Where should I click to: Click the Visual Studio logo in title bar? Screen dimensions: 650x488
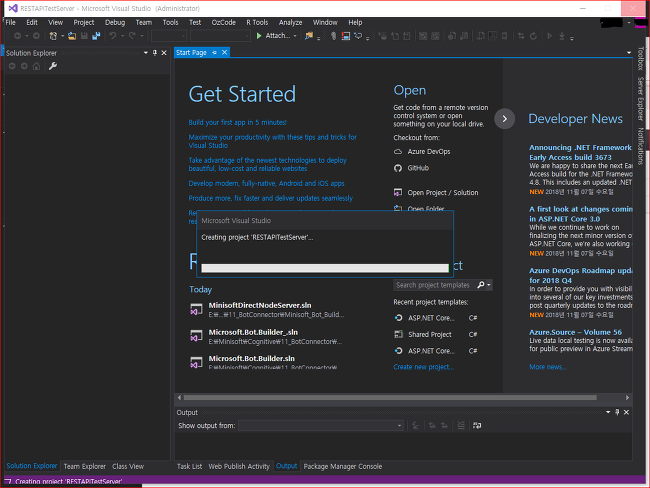click(x=13, y=8)
